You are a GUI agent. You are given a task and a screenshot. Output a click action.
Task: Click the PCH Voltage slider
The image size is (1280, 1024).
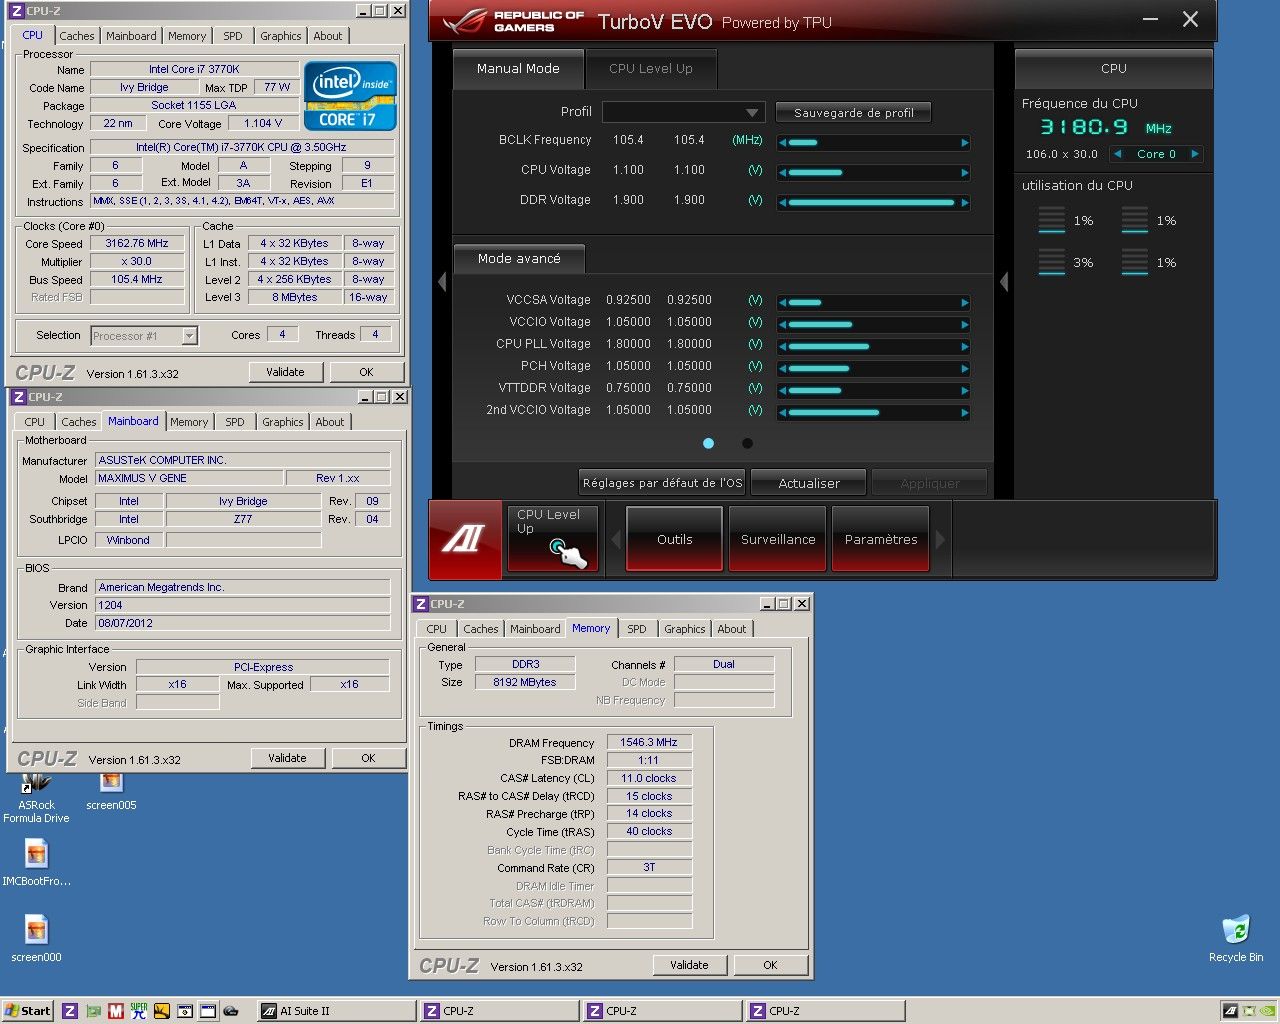coord(874,368)
